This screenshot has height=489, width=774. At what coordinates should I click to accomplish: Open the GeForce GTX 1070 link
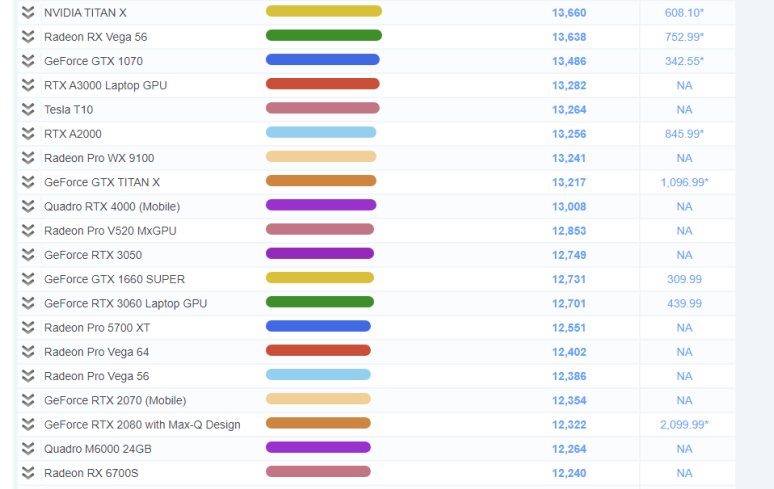click(93, 61)
